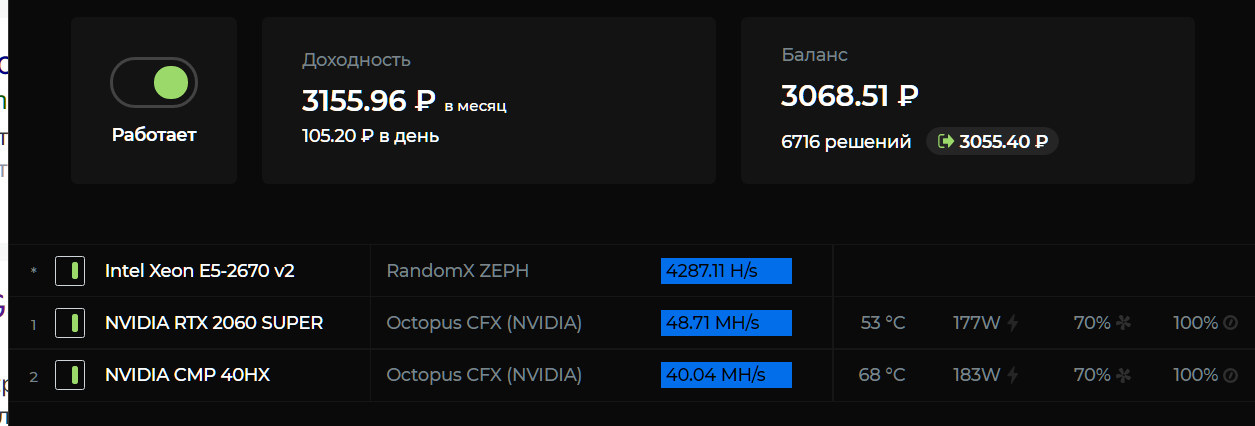
Task: Click the load gauge icon for RTX 2060 SUPER
Action: 1231,323
